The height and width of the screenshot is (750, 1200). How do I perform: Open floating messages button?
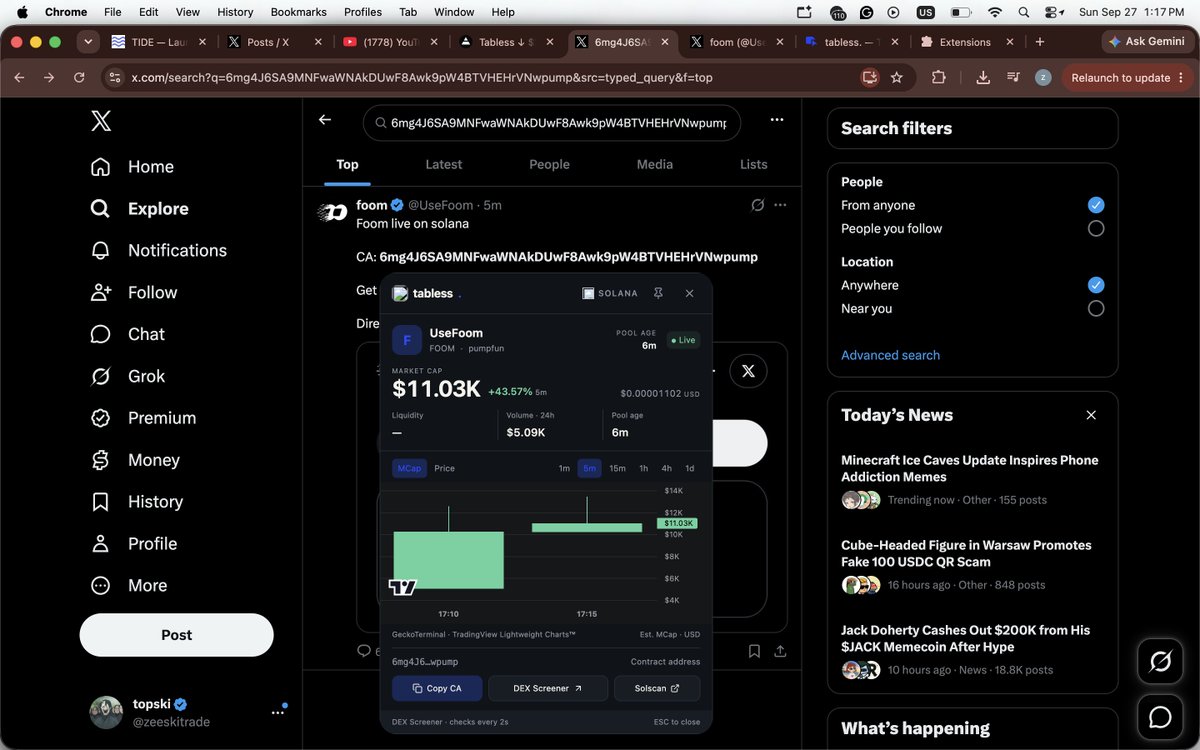[1161, 717]
